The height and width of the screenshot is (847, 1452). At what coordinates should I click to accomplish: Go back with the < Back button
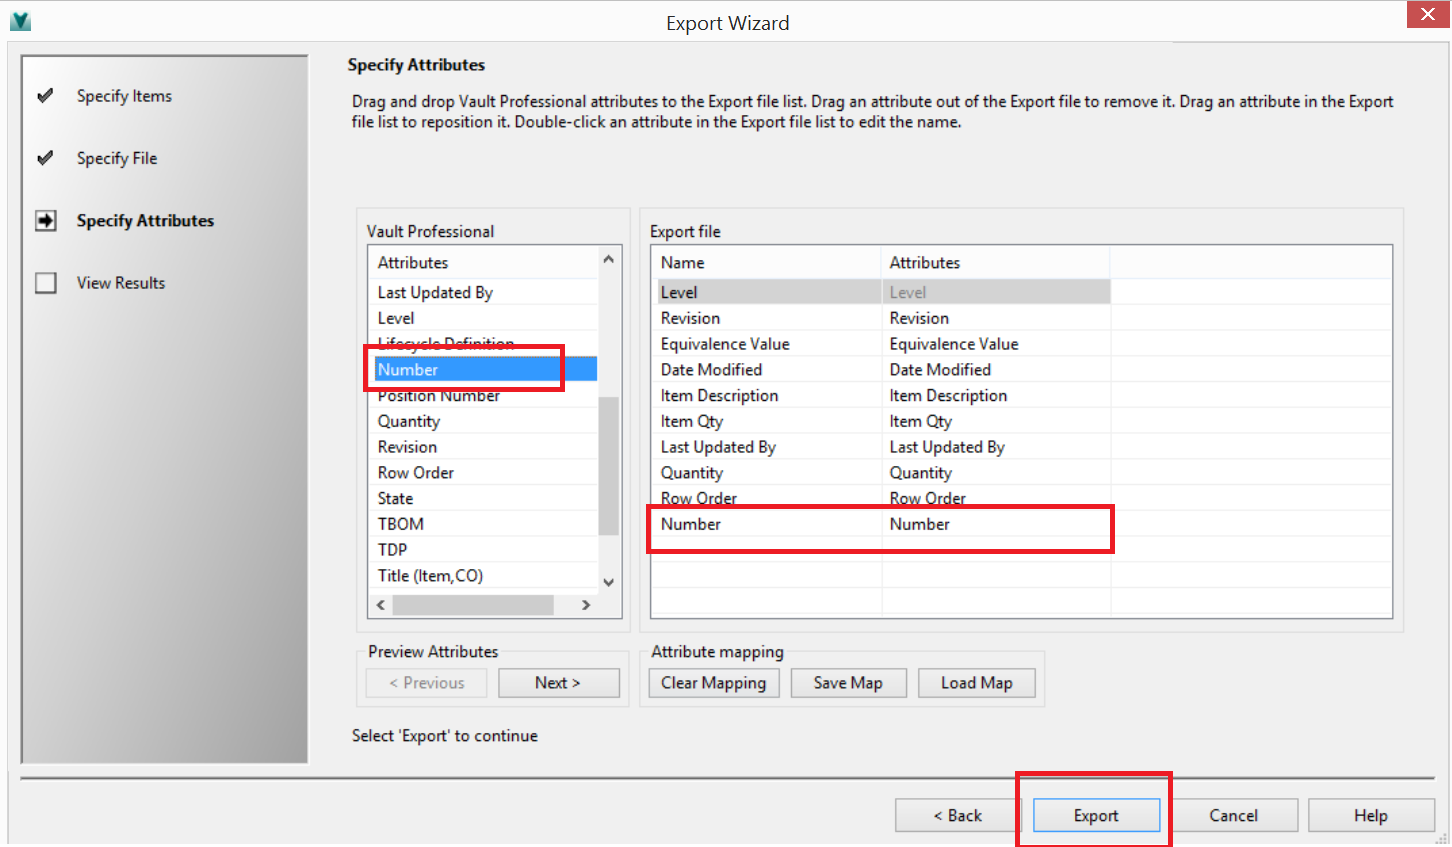(x=958, y=816)
